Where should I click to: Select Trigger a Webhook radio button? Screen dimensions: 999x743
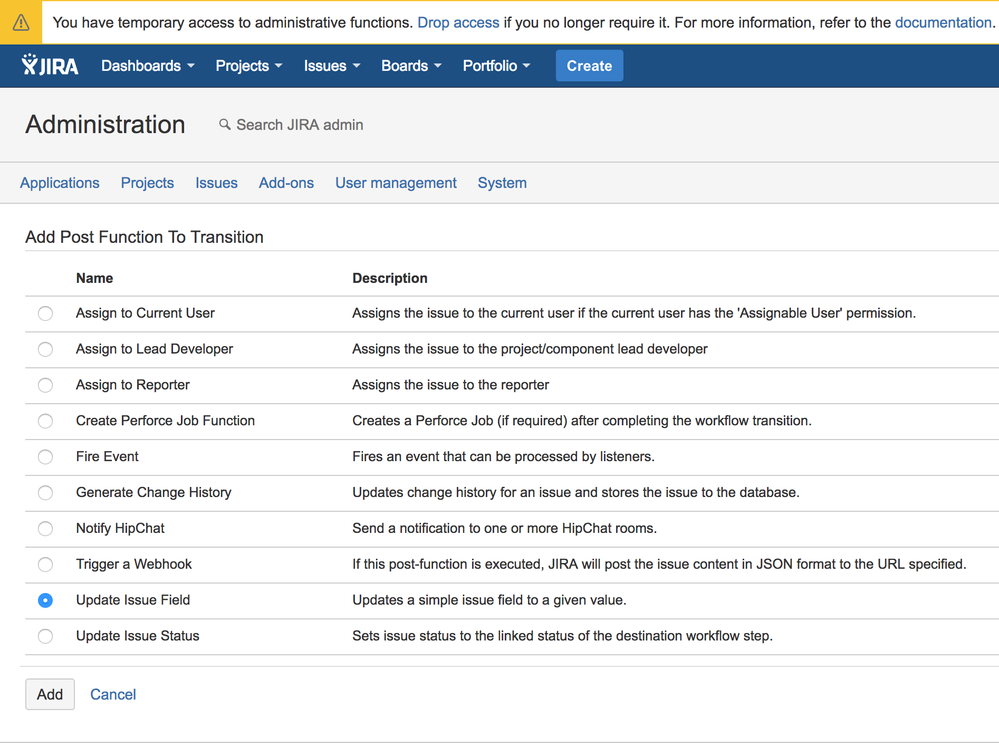pos(45,565)
